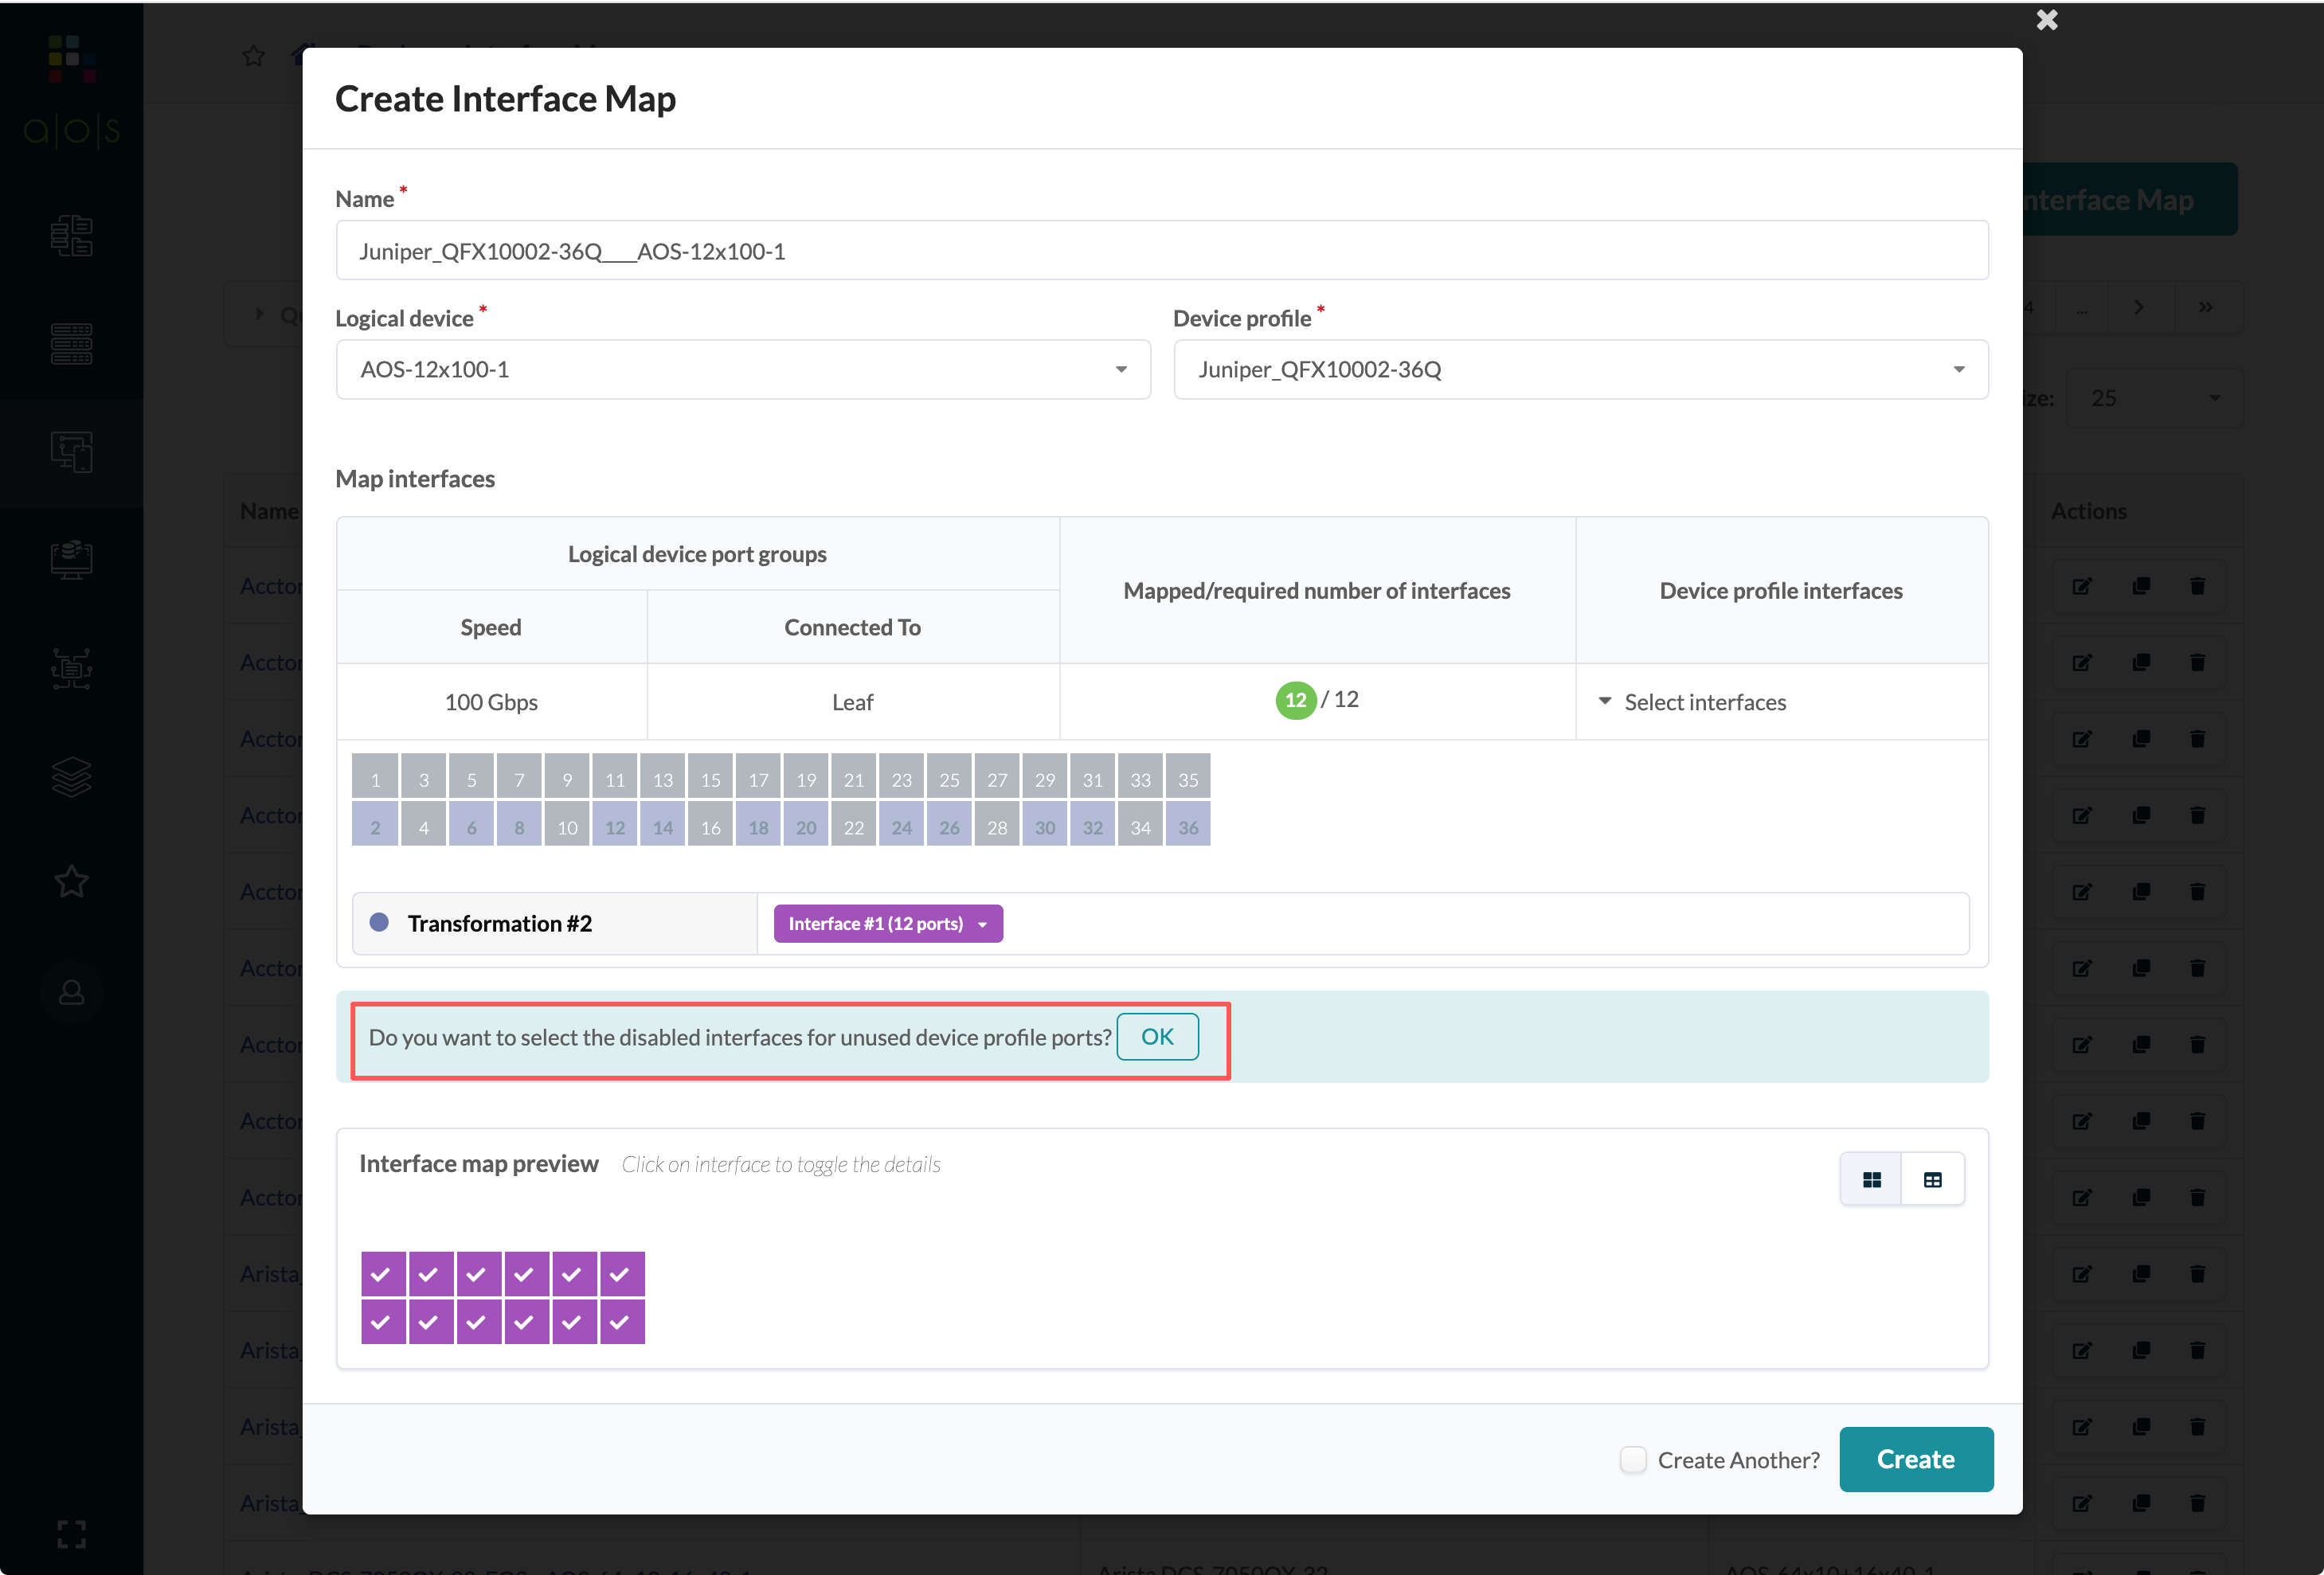
Task: Delete the first row with trash icon
Action: [2197, 586]
